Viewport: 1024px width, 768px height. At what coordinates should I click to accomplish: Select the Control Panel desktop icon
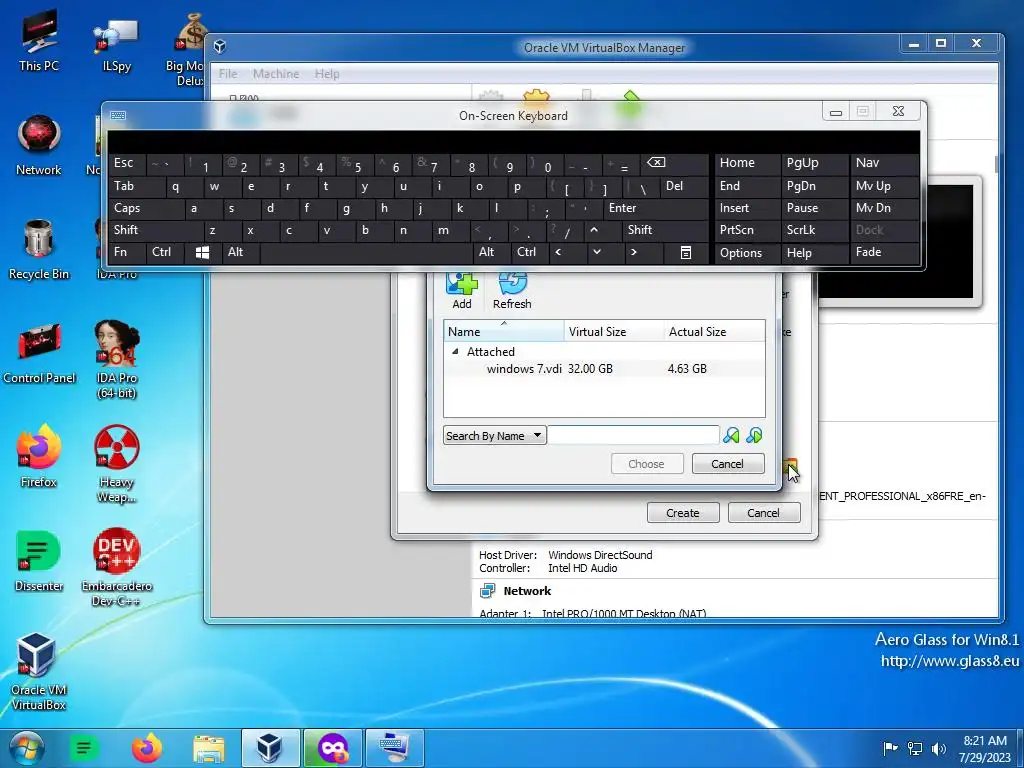pyautogui.click(x=39, y=353)
